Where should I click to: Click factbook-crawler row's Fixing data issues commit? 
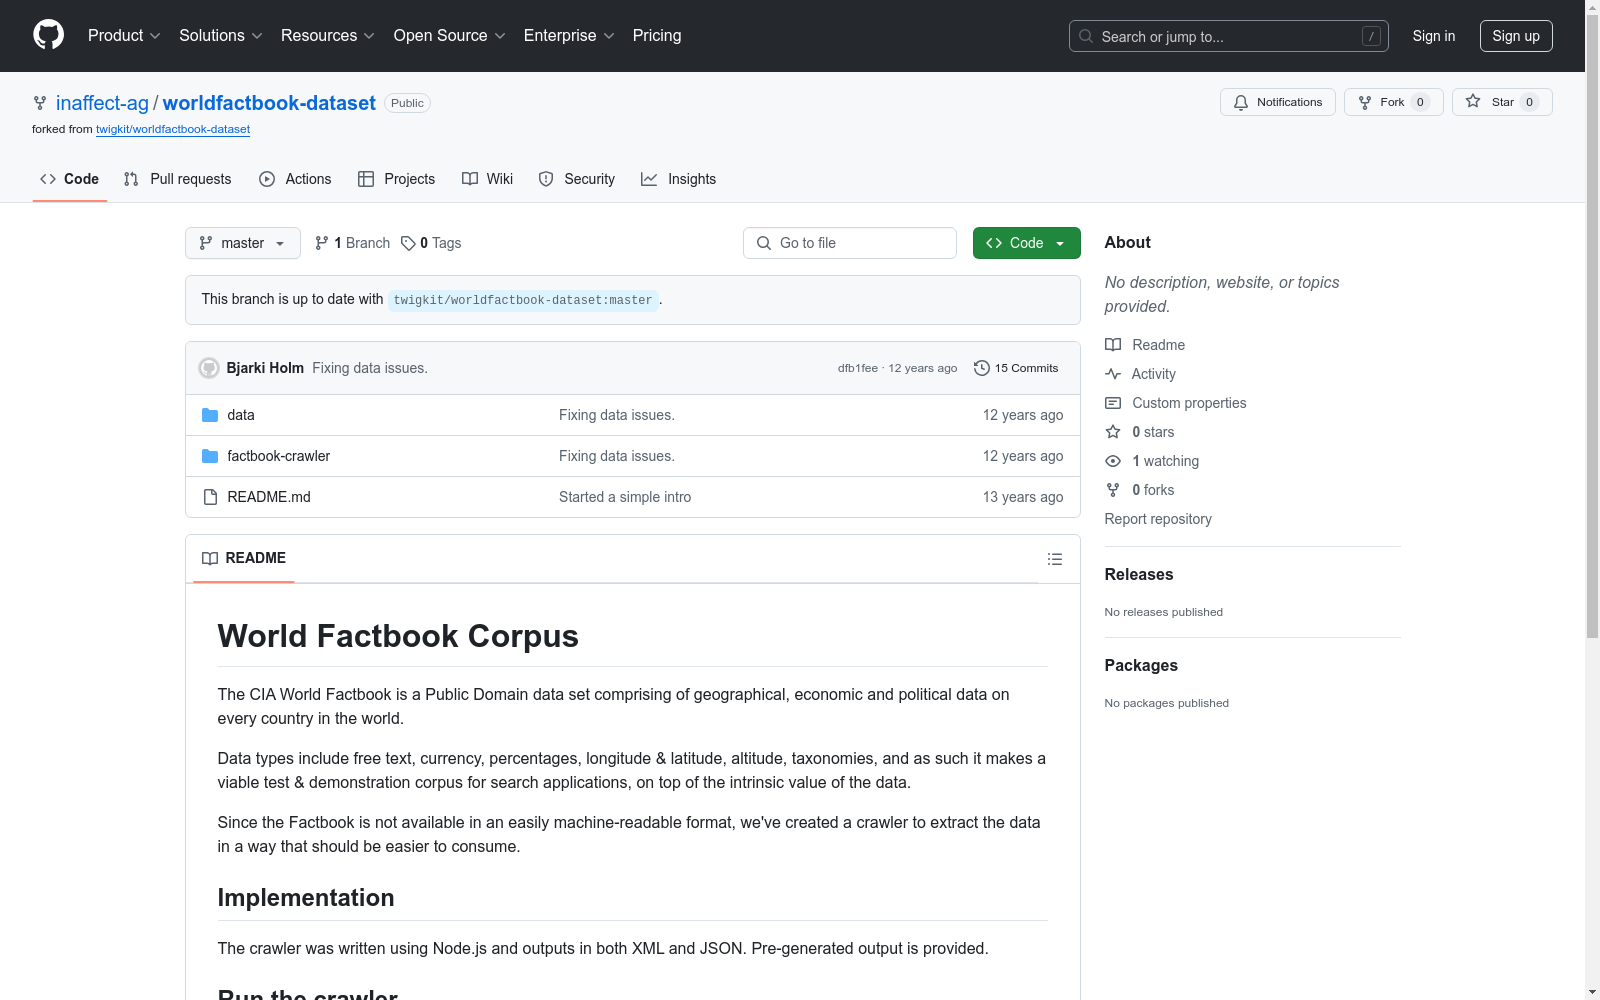[x=617, y=456]
